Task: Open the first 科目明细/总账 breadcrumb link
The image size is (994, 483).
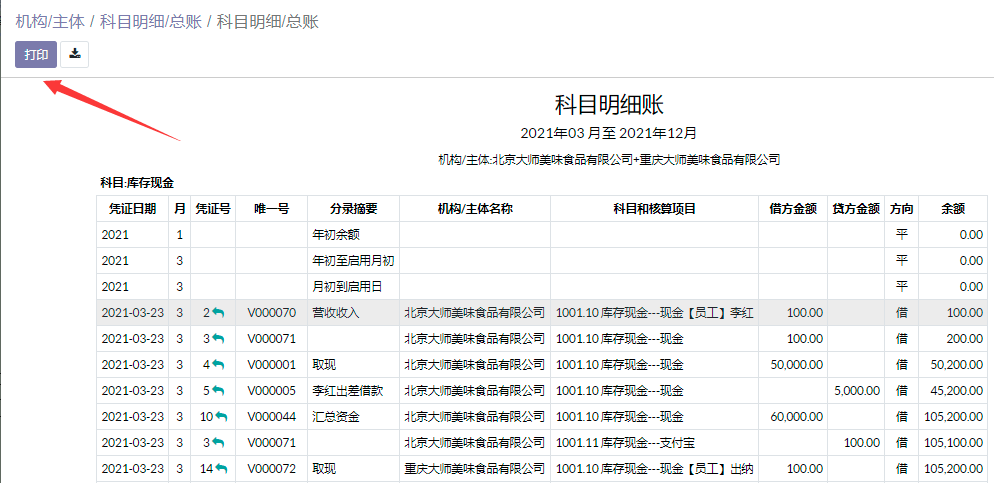Action: coord(151,22)
